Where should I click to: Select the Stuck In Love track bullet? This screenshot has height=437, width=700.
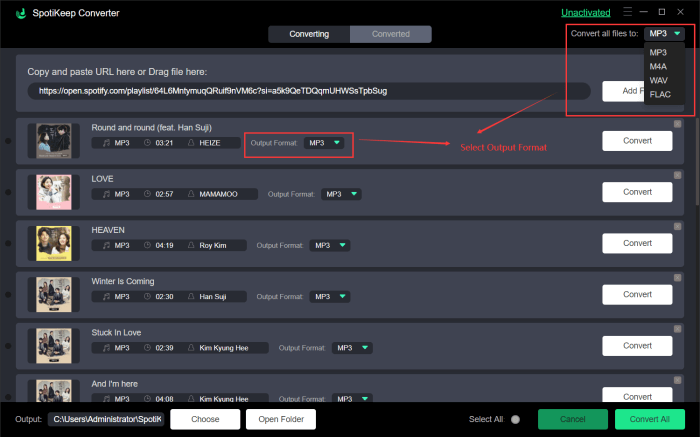pos(8,346)
